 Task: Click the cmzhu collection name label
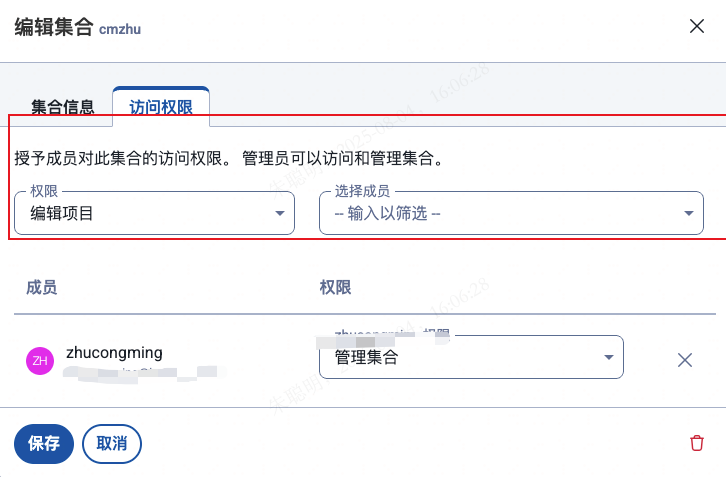(x=120, y=30)
